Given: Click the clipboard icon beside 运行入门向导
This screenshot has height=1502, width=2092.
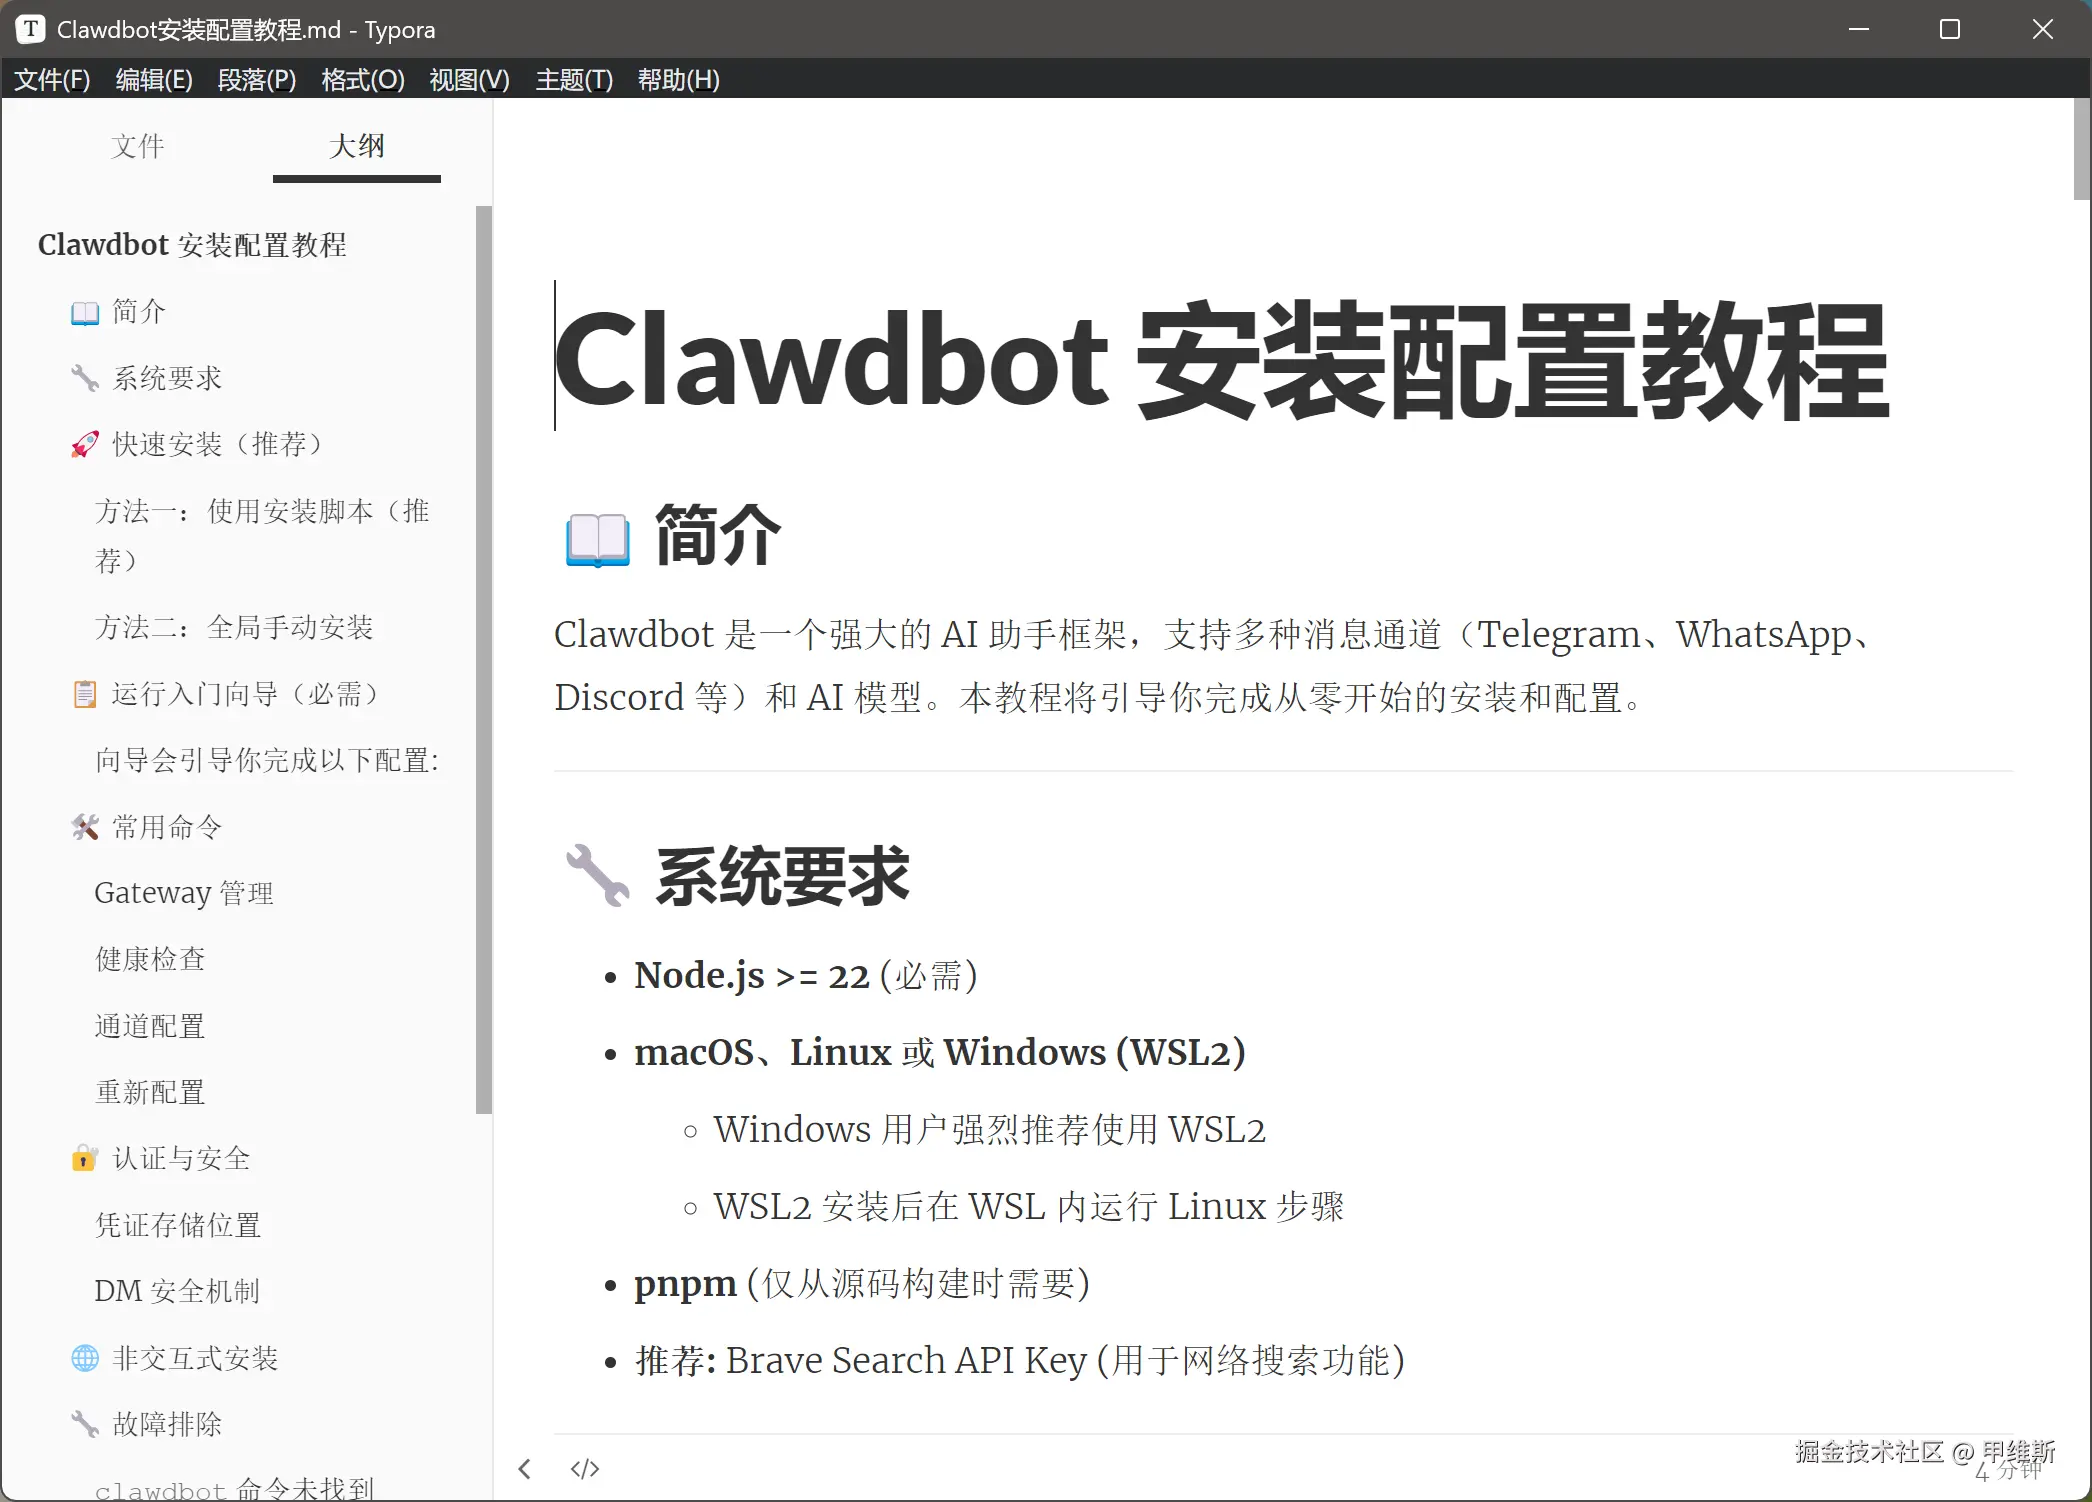Looking at the screenshot, I should click(85, 694).
